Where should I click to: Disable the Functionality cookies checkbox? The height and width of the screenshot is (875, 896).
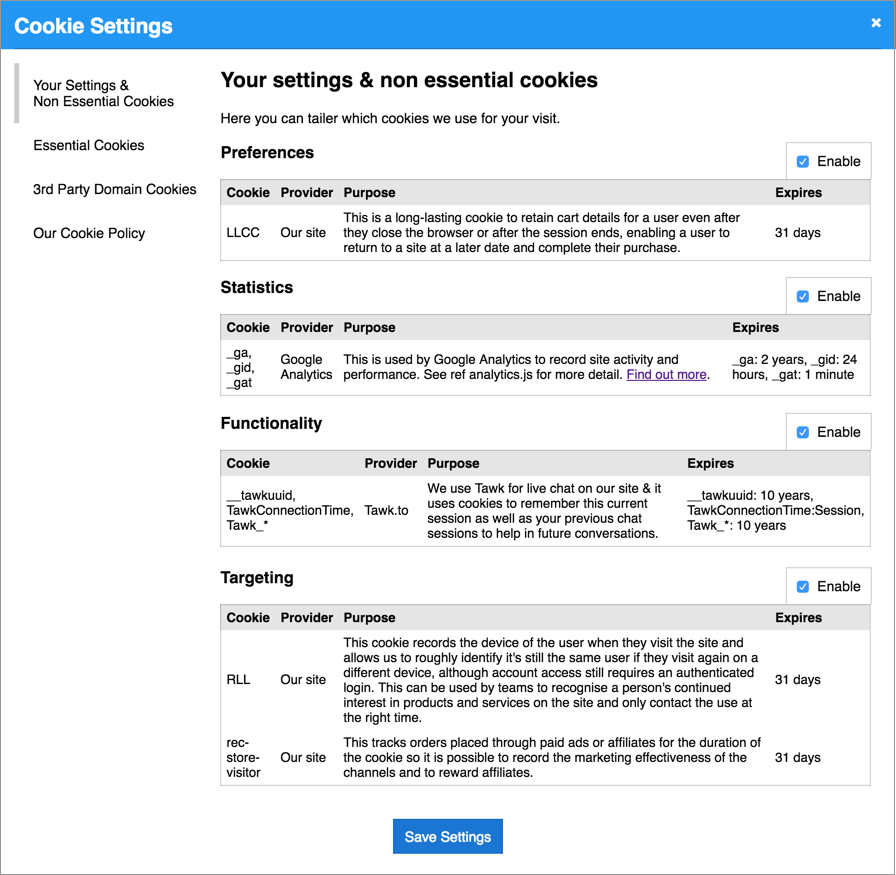click(x=803, y=433)
